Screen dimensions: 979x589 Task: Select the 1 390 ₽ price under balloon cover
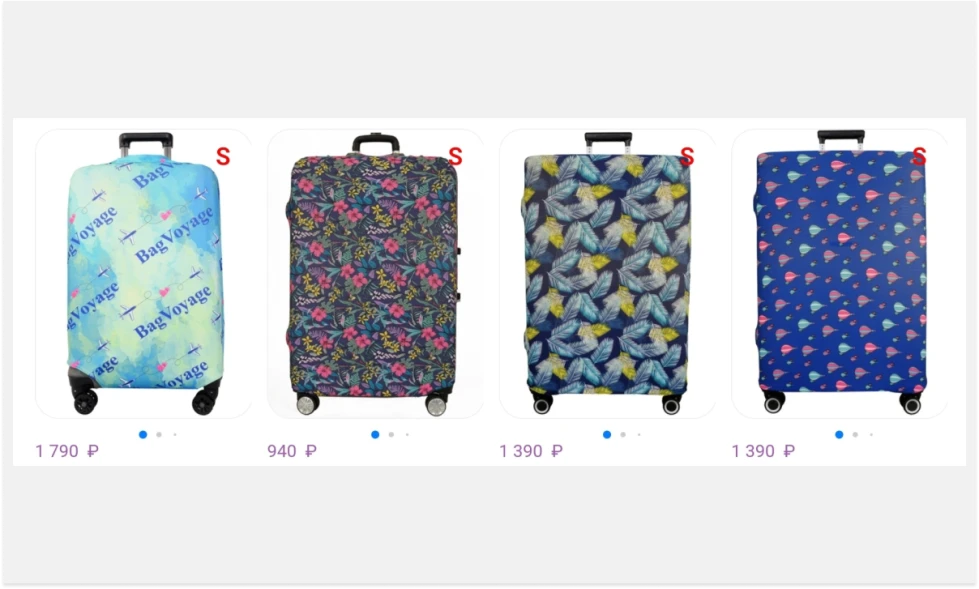(763, 451)
